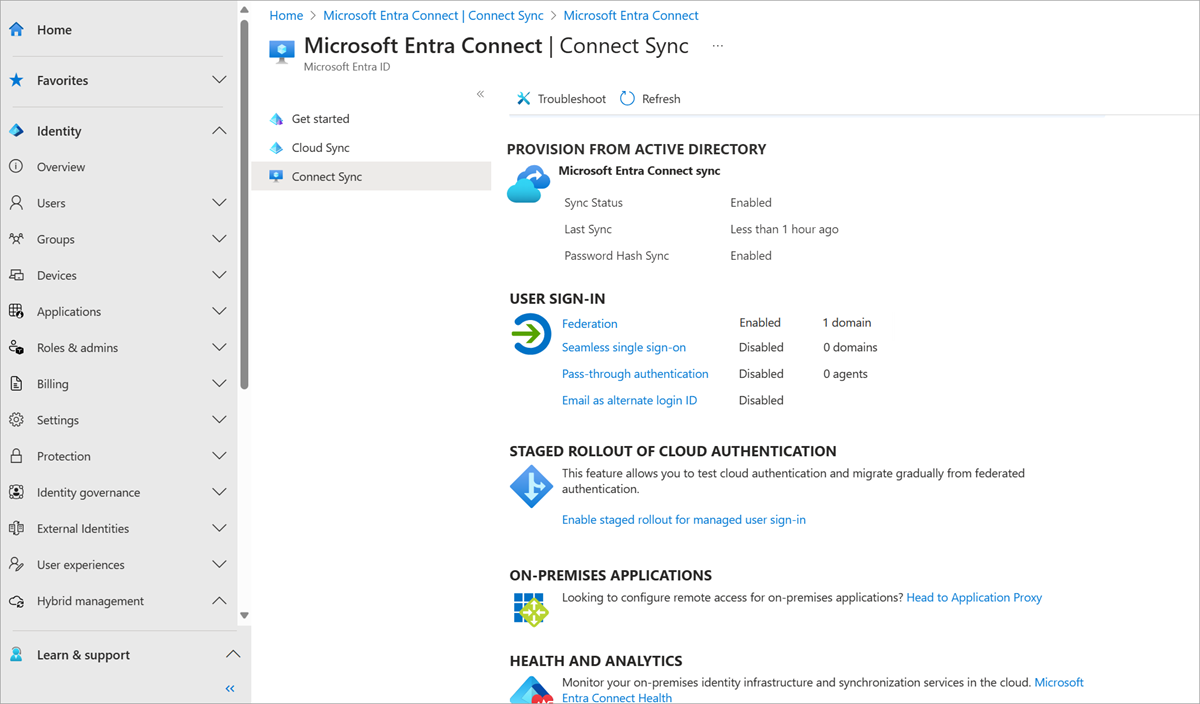Viewport: 1200px width, 704px height.
Task: Click the Application Proxy grid icon
Action: click(530, 607)
